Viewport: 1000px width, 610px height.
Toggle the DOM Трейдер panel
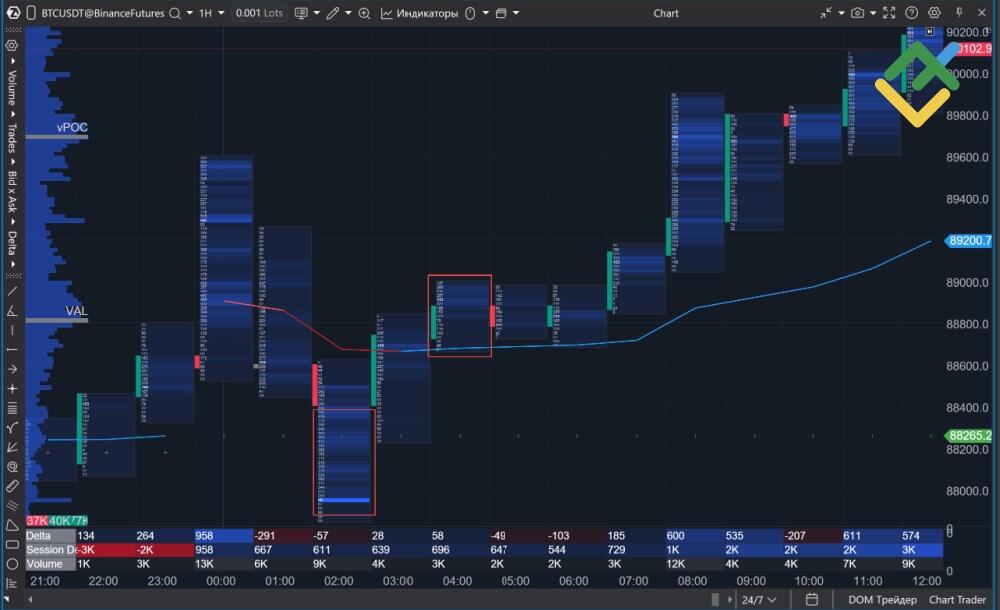[x=881, y=599]
